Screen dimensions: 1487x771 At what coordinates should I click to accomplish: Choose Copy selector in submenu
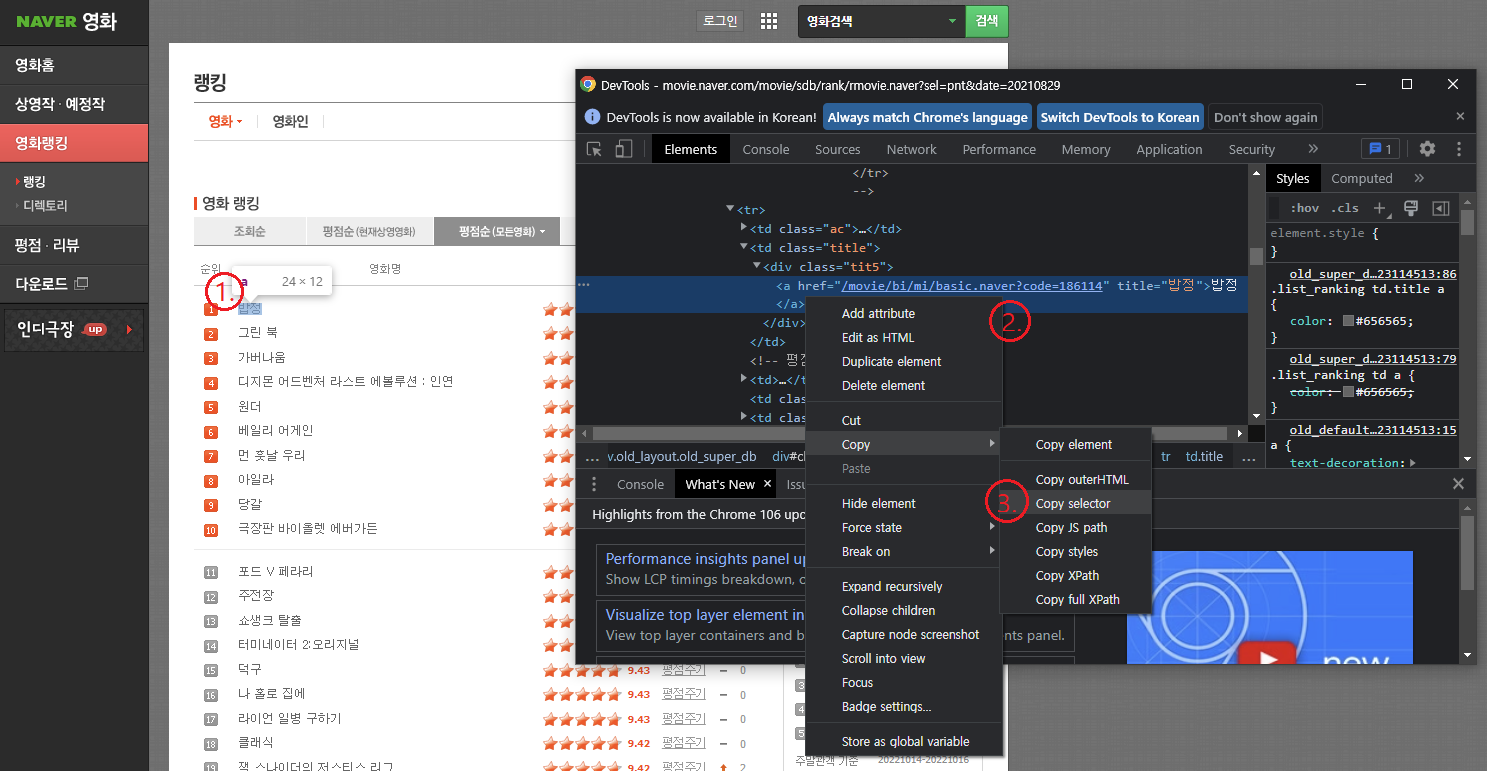(x=1076, y=504)
